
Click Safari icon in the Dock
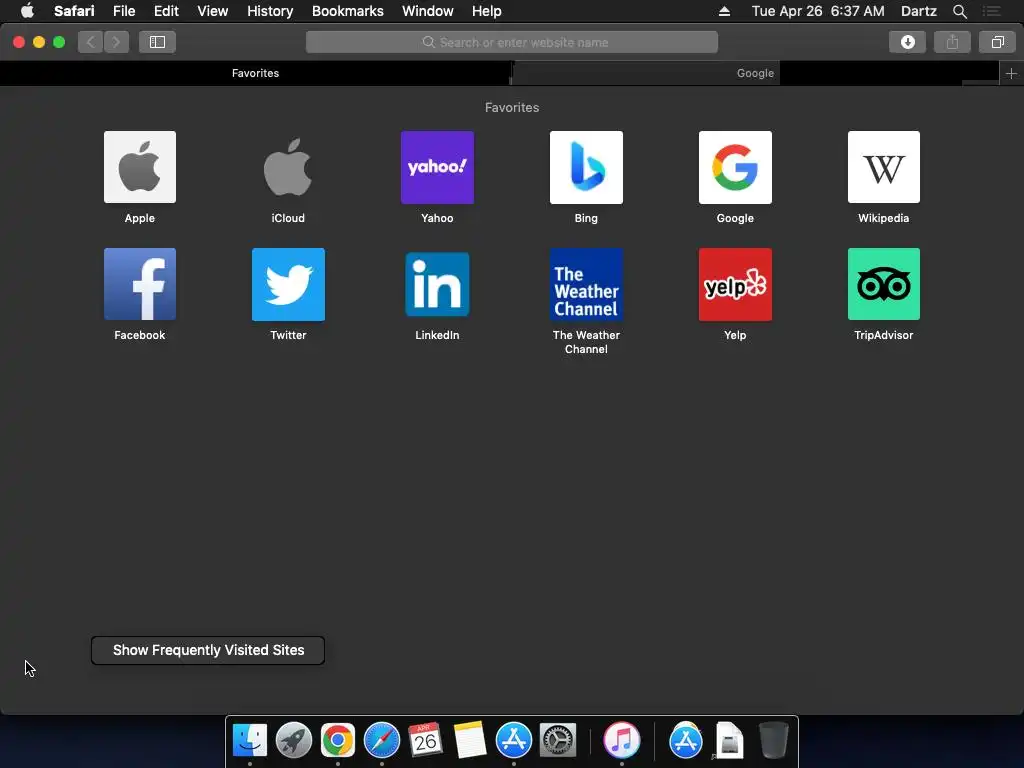click(x=381, y=740)
